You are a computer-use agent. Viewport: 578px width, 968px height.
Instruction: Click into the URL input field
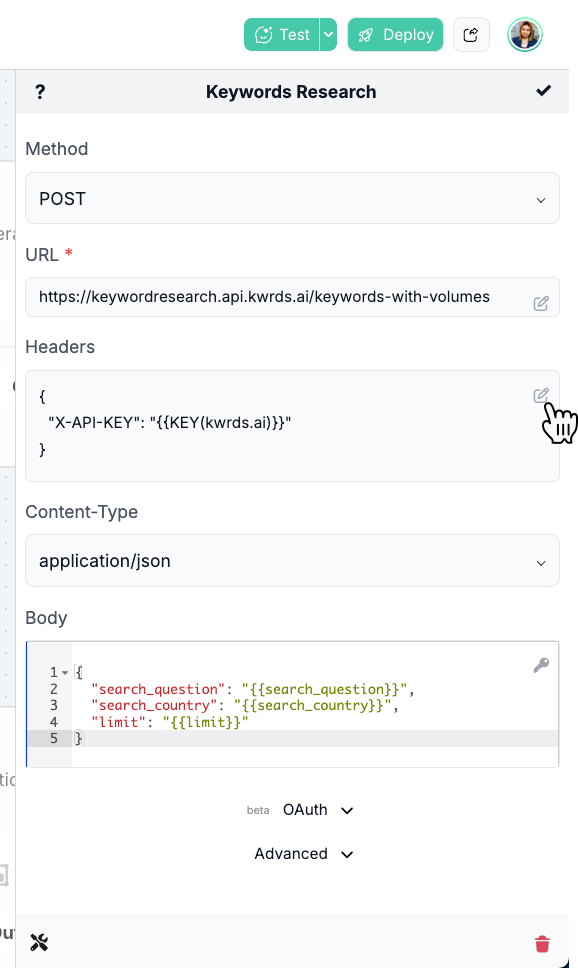tap(280, 297)
